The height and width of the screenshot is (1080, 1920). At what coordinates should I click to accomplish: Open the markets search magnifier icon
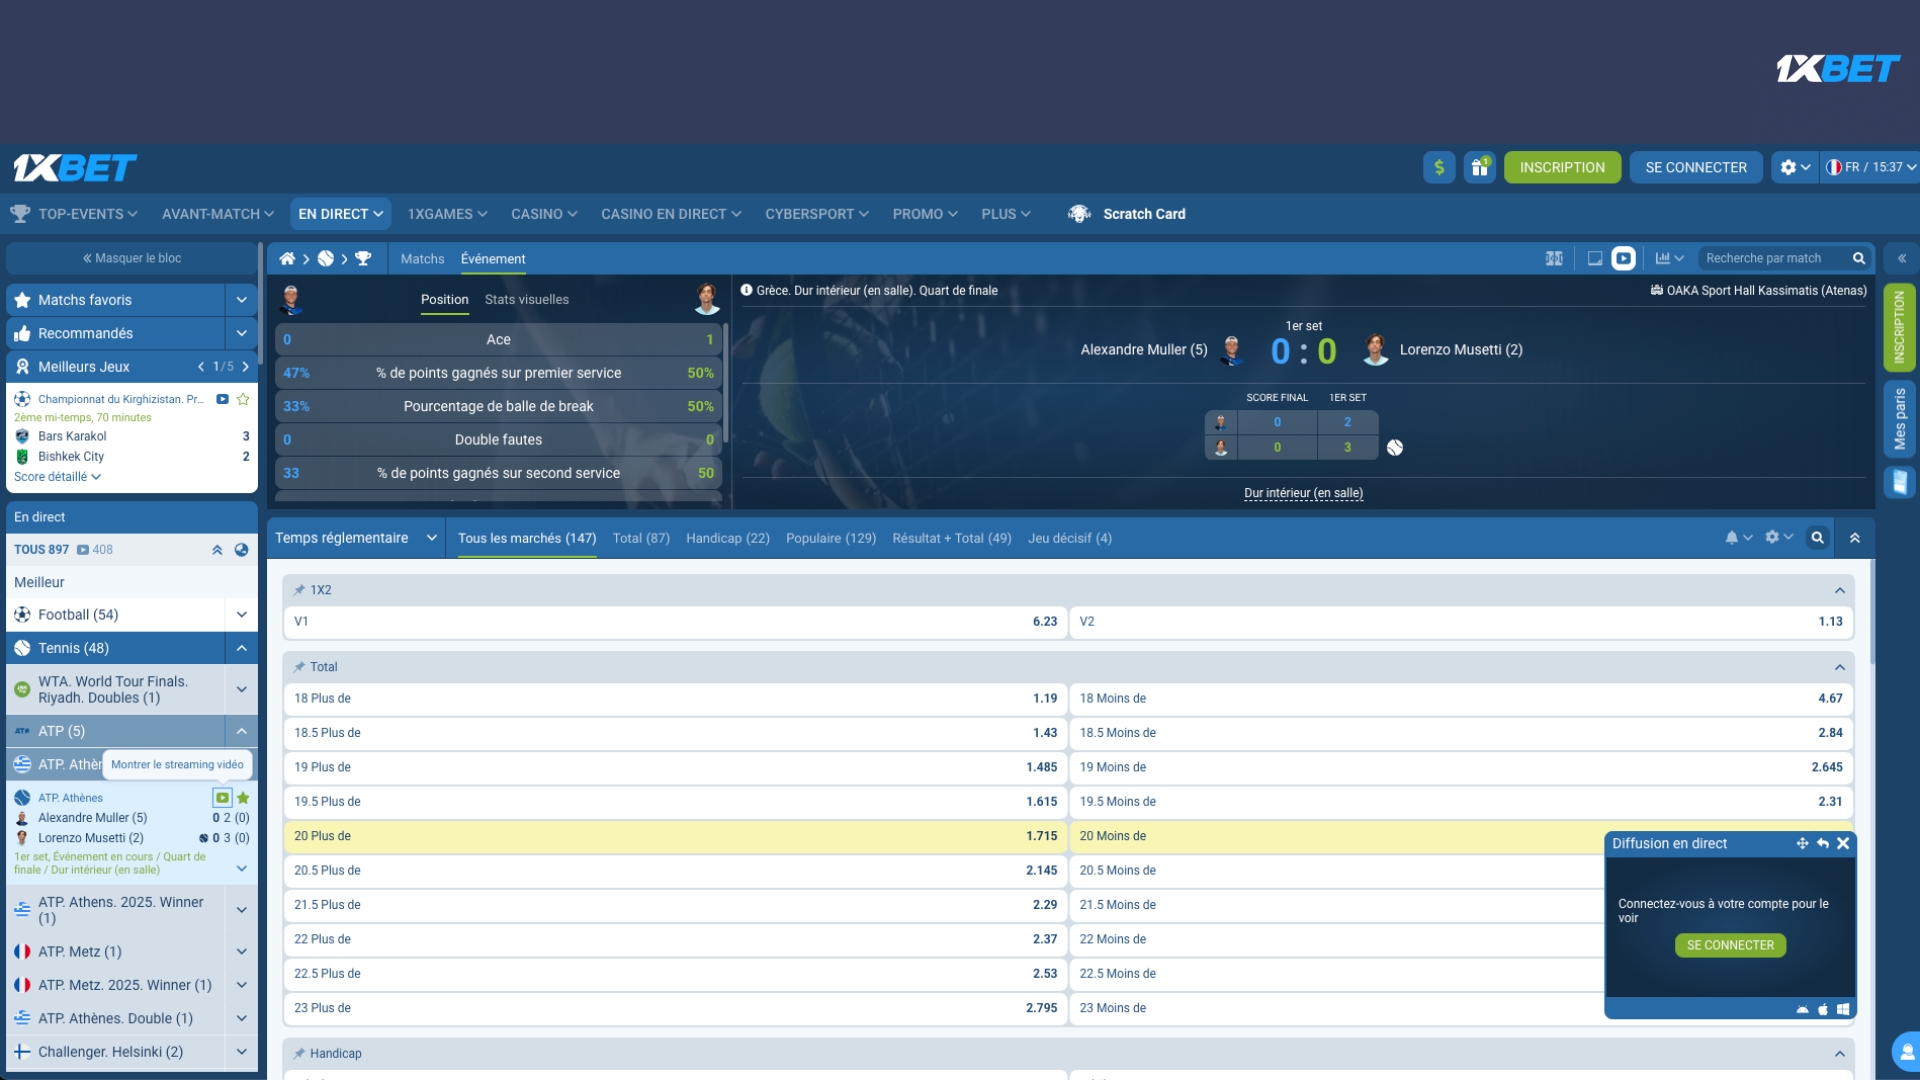pyautogui.click(x=1817, y=538)
